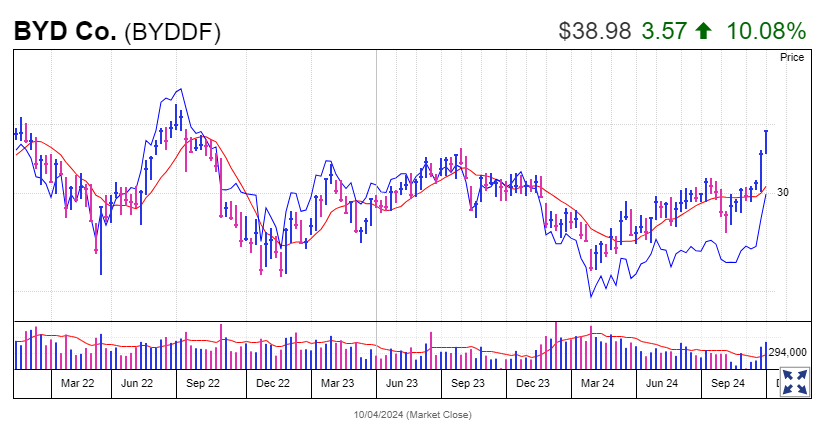Click the Dec 22 date label

(x=272, y=383)
